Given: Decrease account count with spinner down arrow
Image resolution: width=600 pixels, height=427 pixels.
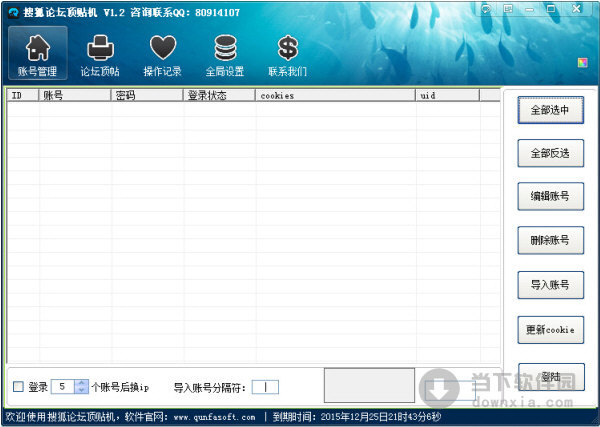Looking at the screenshot, I should coord(81,391).
